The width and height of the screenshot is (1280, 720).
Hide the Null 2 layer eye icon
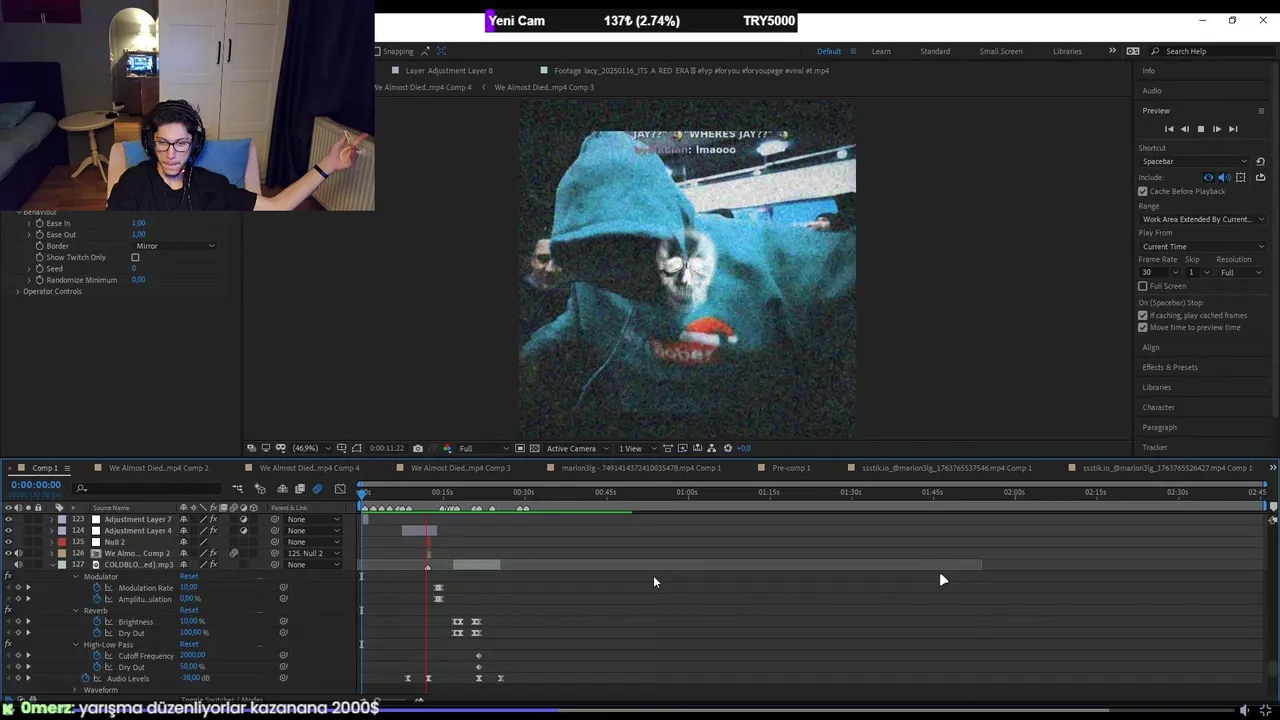[x=8, y=542]
